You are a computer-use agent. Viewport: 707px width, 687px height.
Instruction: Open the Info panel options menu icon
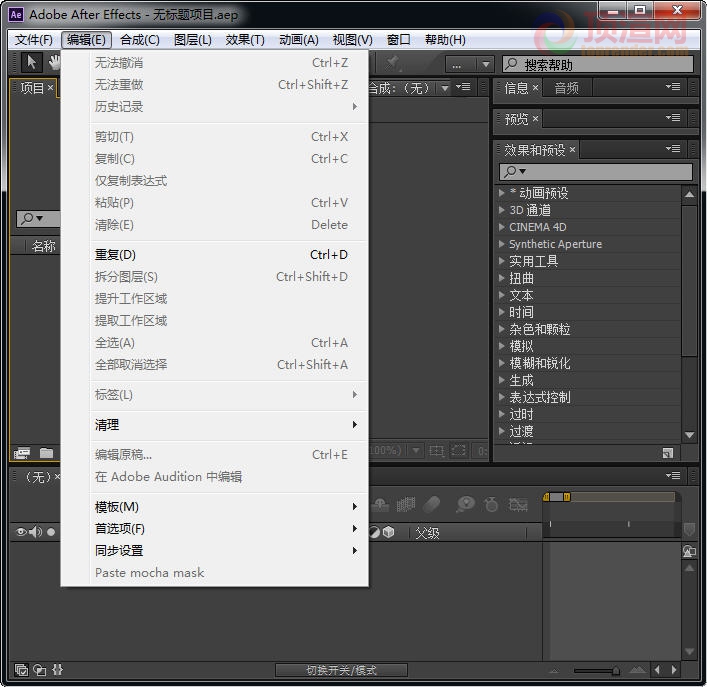(x=673, y=87)
